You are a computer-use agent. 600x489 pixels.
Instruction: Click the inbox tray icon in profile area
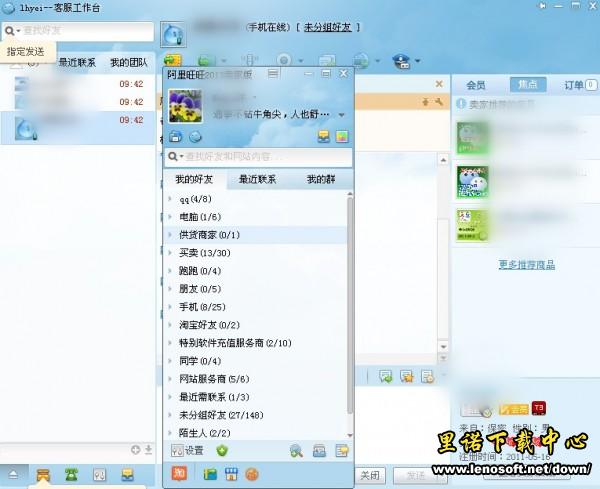(324, 137)
